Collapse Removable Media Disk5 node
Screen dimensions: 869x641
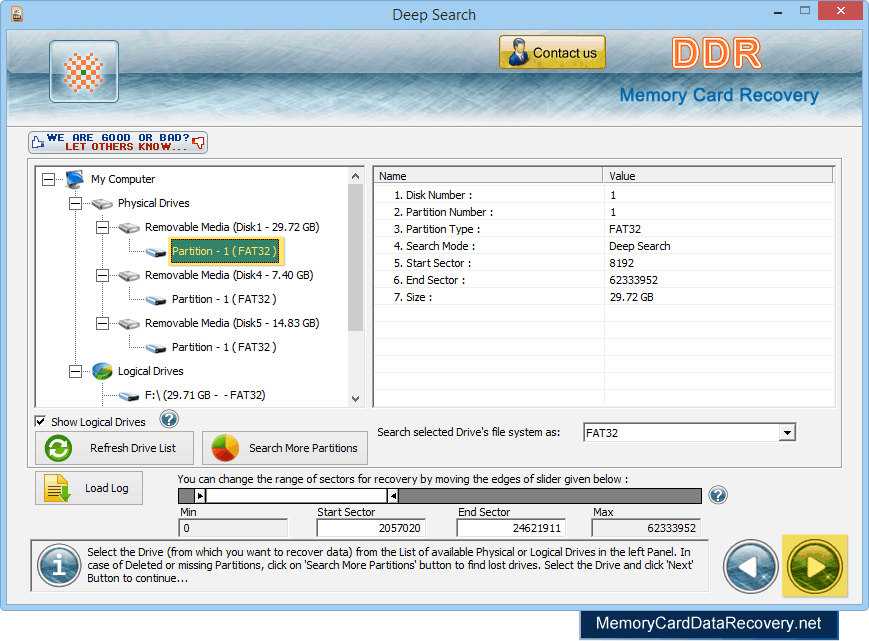103,324
